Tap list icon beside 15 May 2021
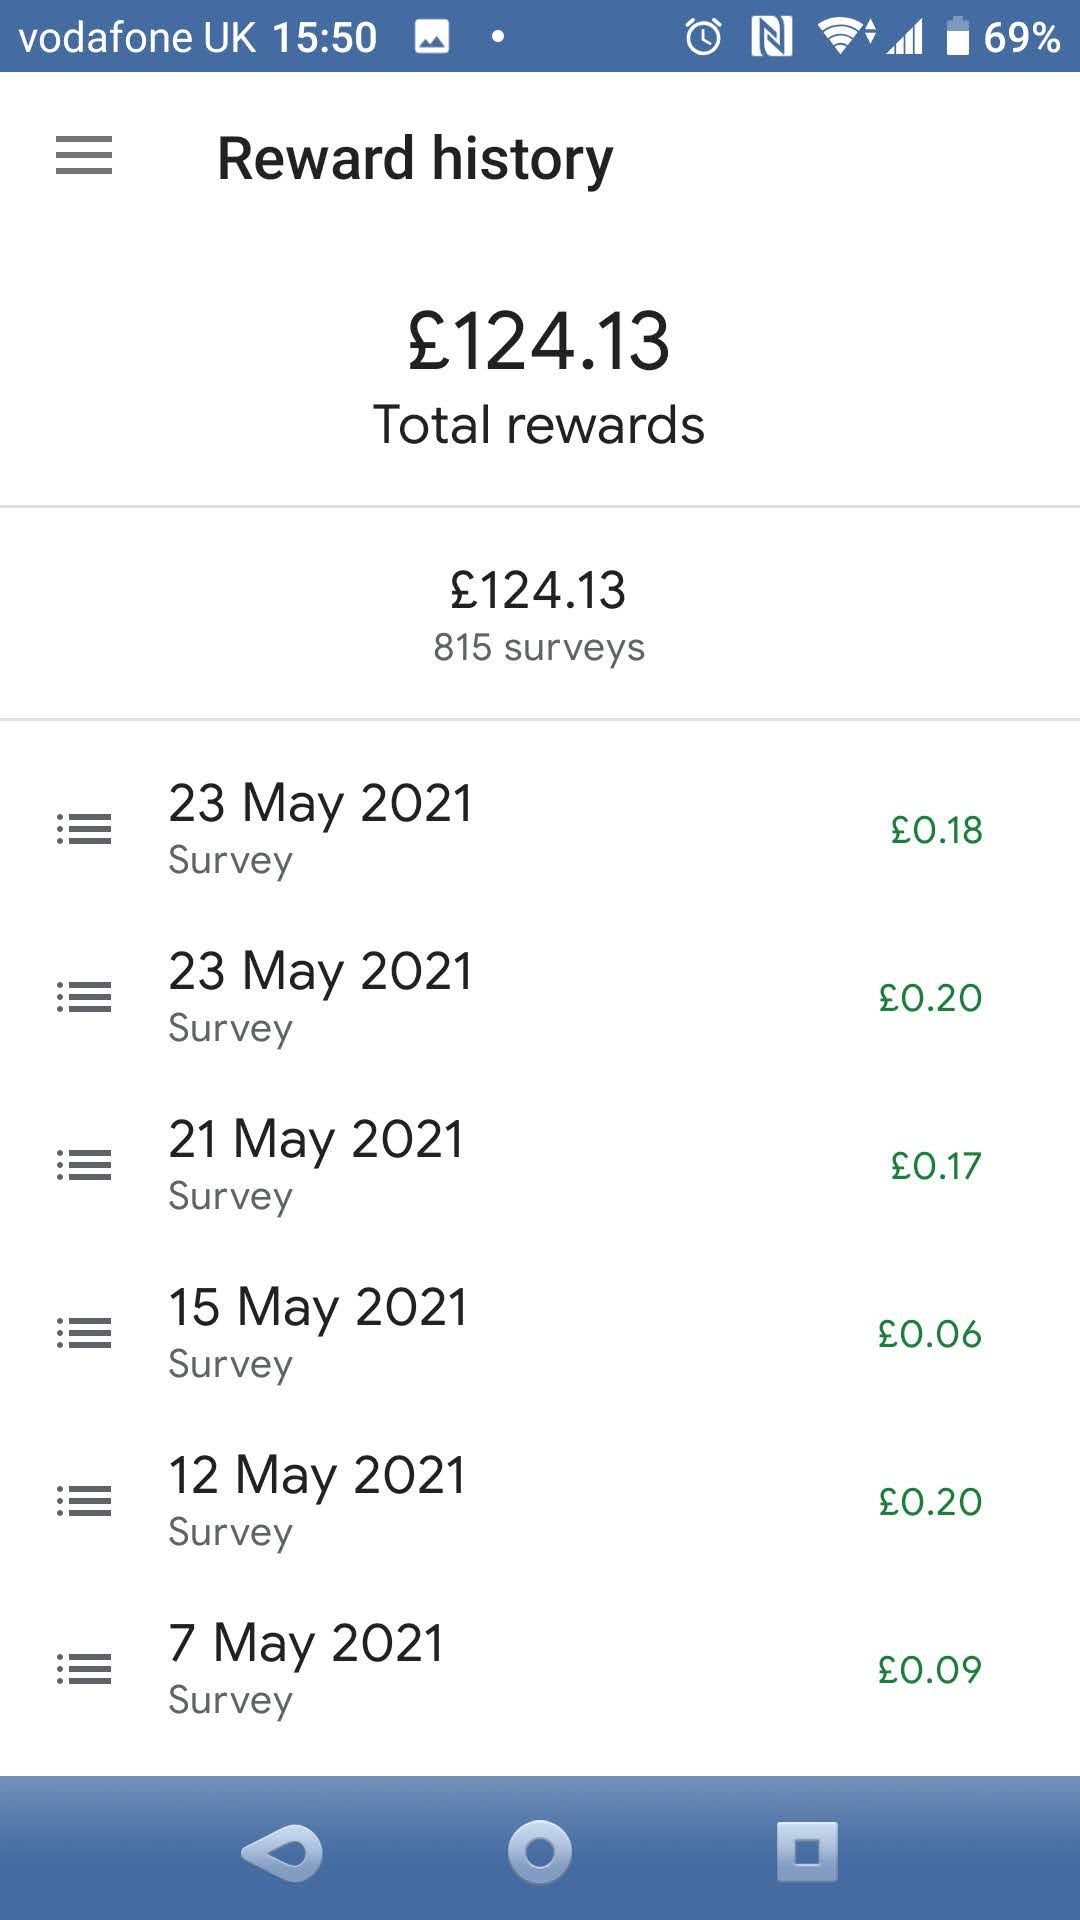 coord(84,1333)
